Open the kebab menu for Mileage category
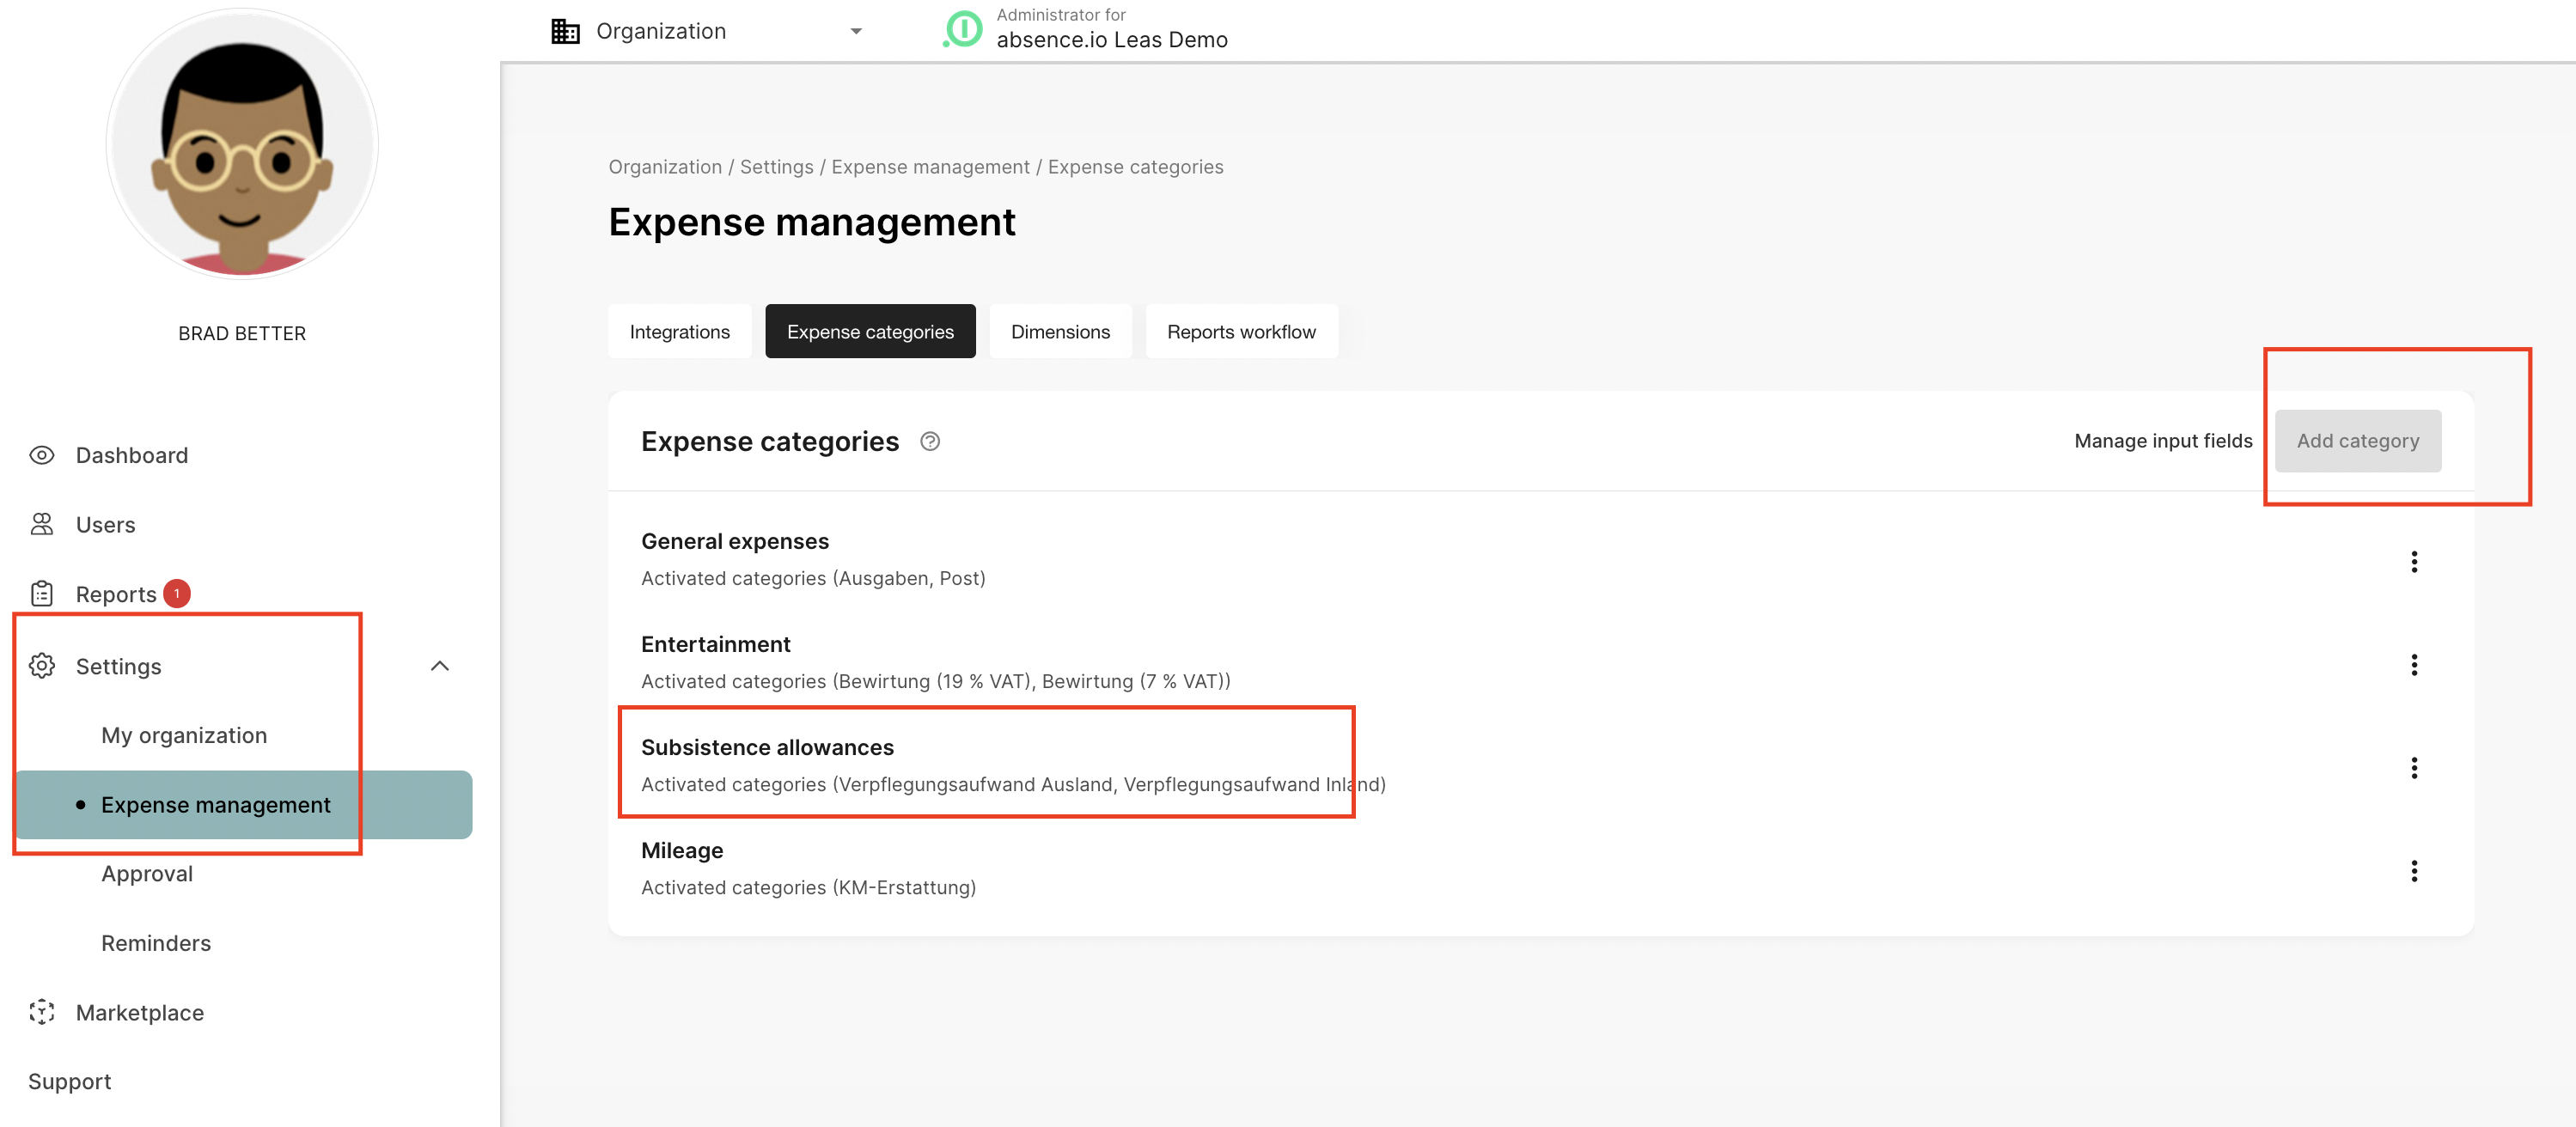The image size is (2576, 1127). click(2415, 870)
